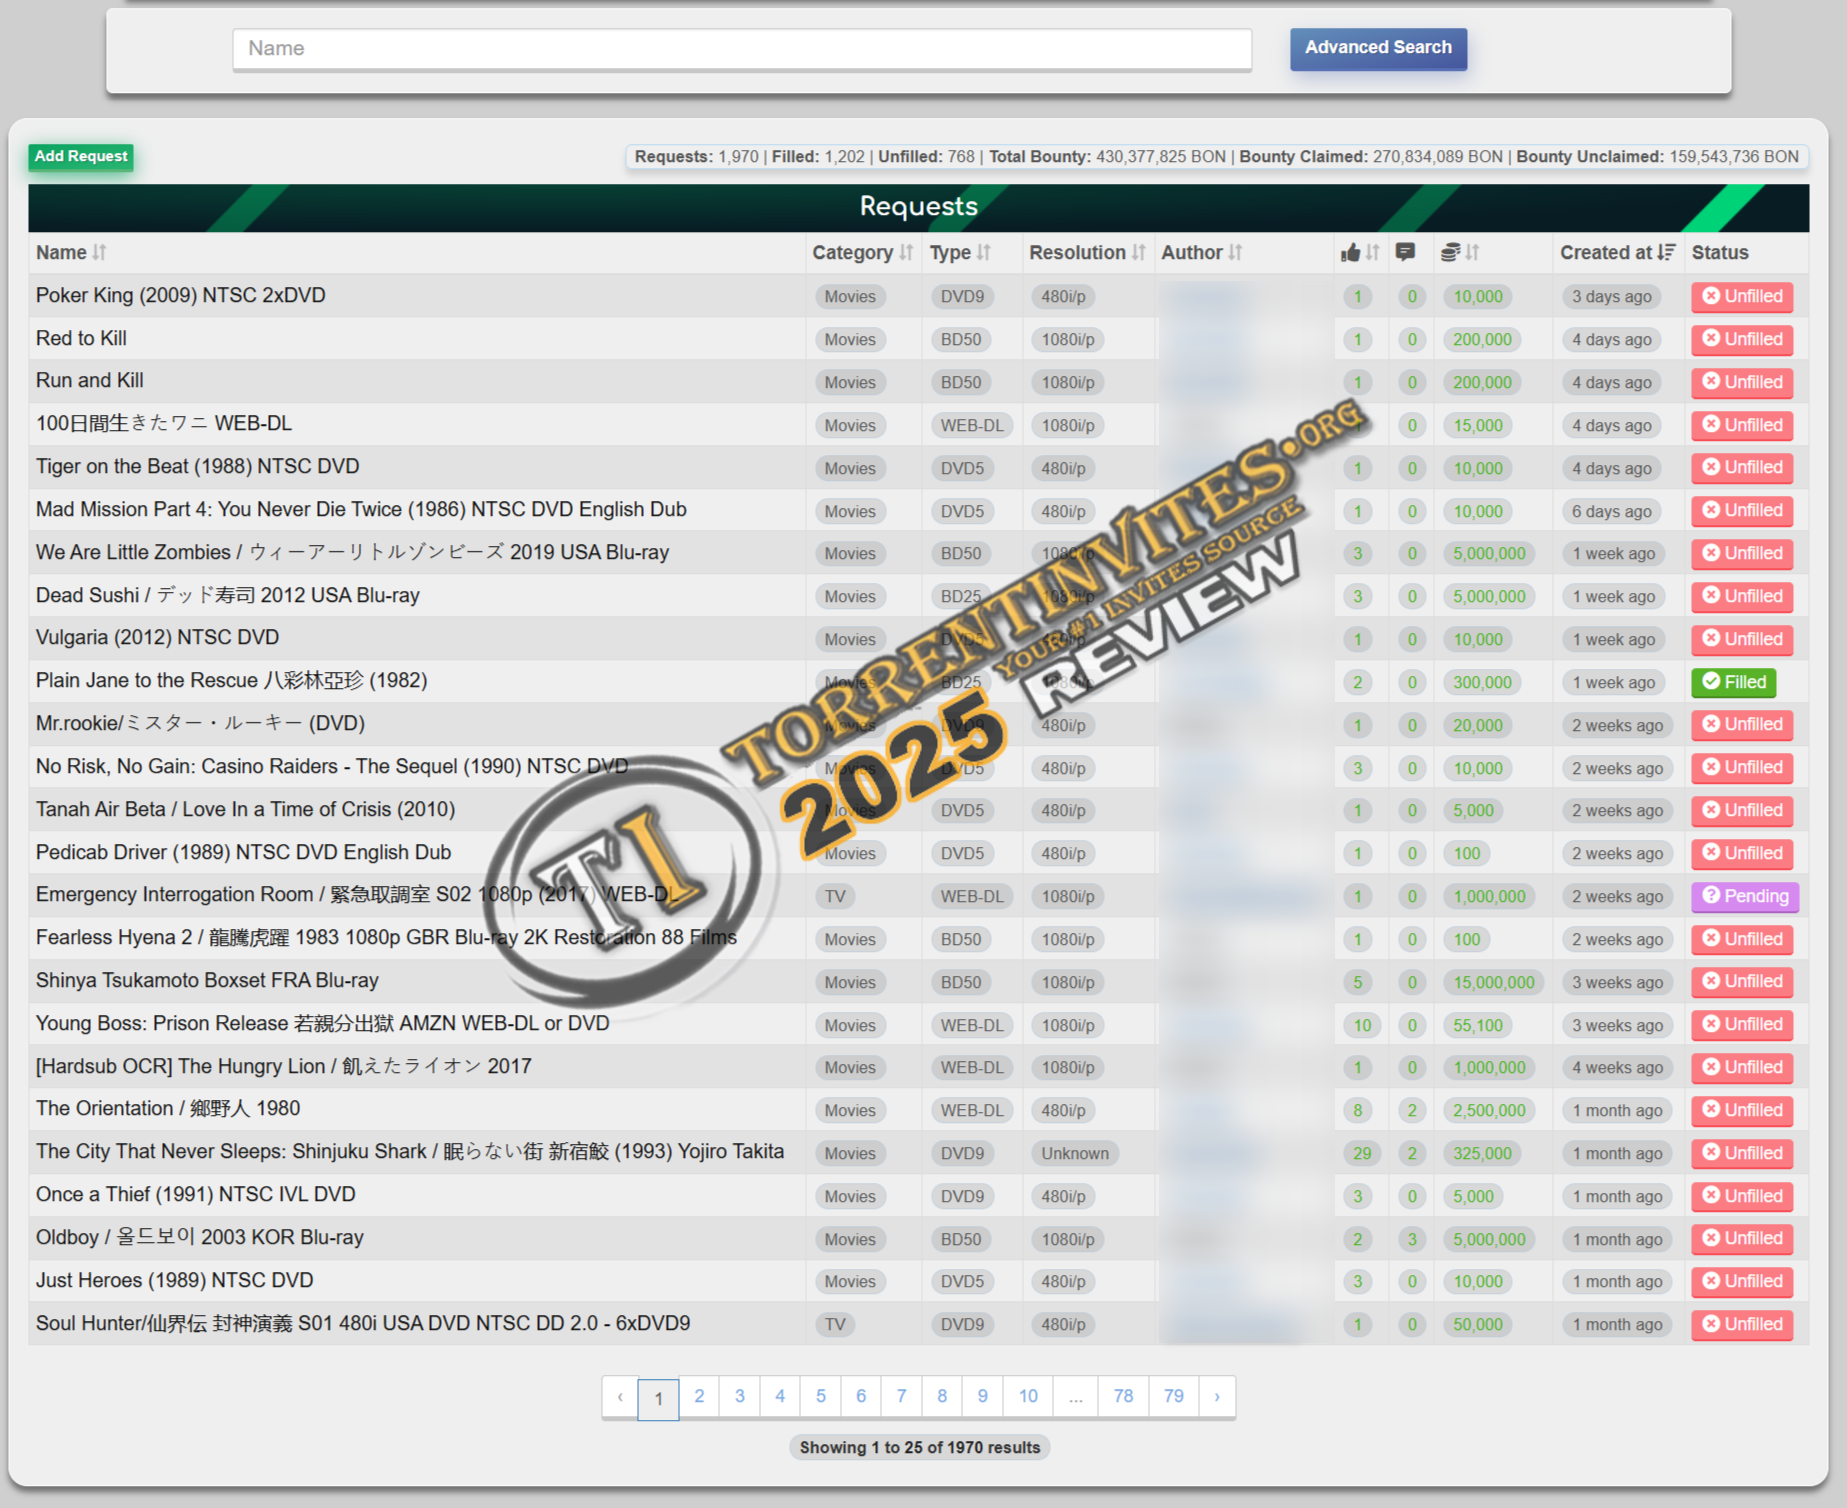Click BD25 type badge on Dead Sushi row

pos(960,596)
